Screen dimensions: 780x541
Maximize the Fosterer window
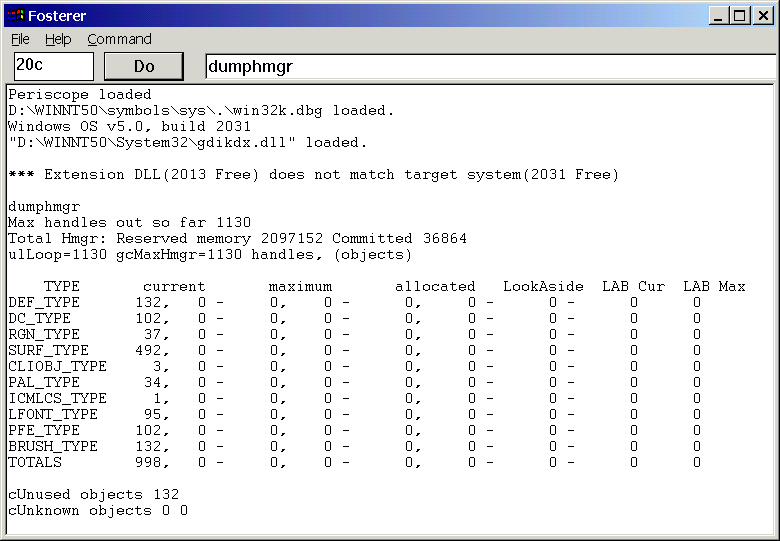pos(740,16)
